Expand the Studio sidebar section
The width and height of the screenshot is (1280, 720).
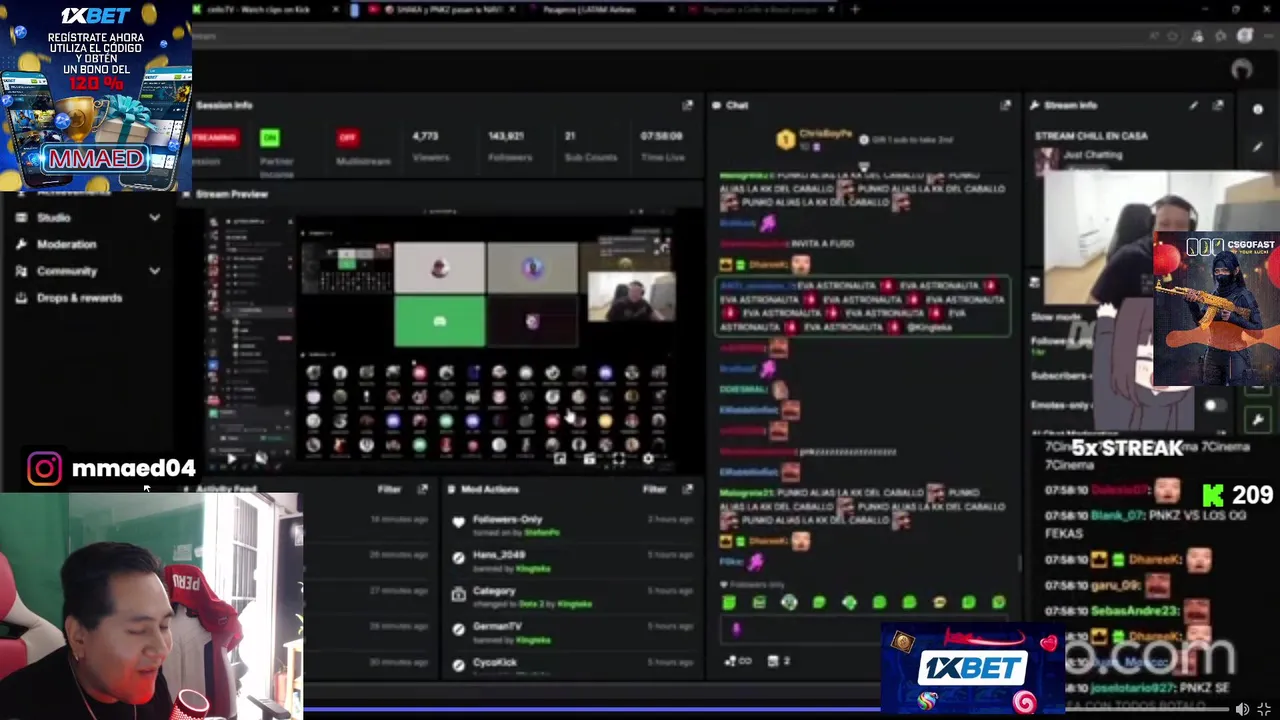point(154,217)
